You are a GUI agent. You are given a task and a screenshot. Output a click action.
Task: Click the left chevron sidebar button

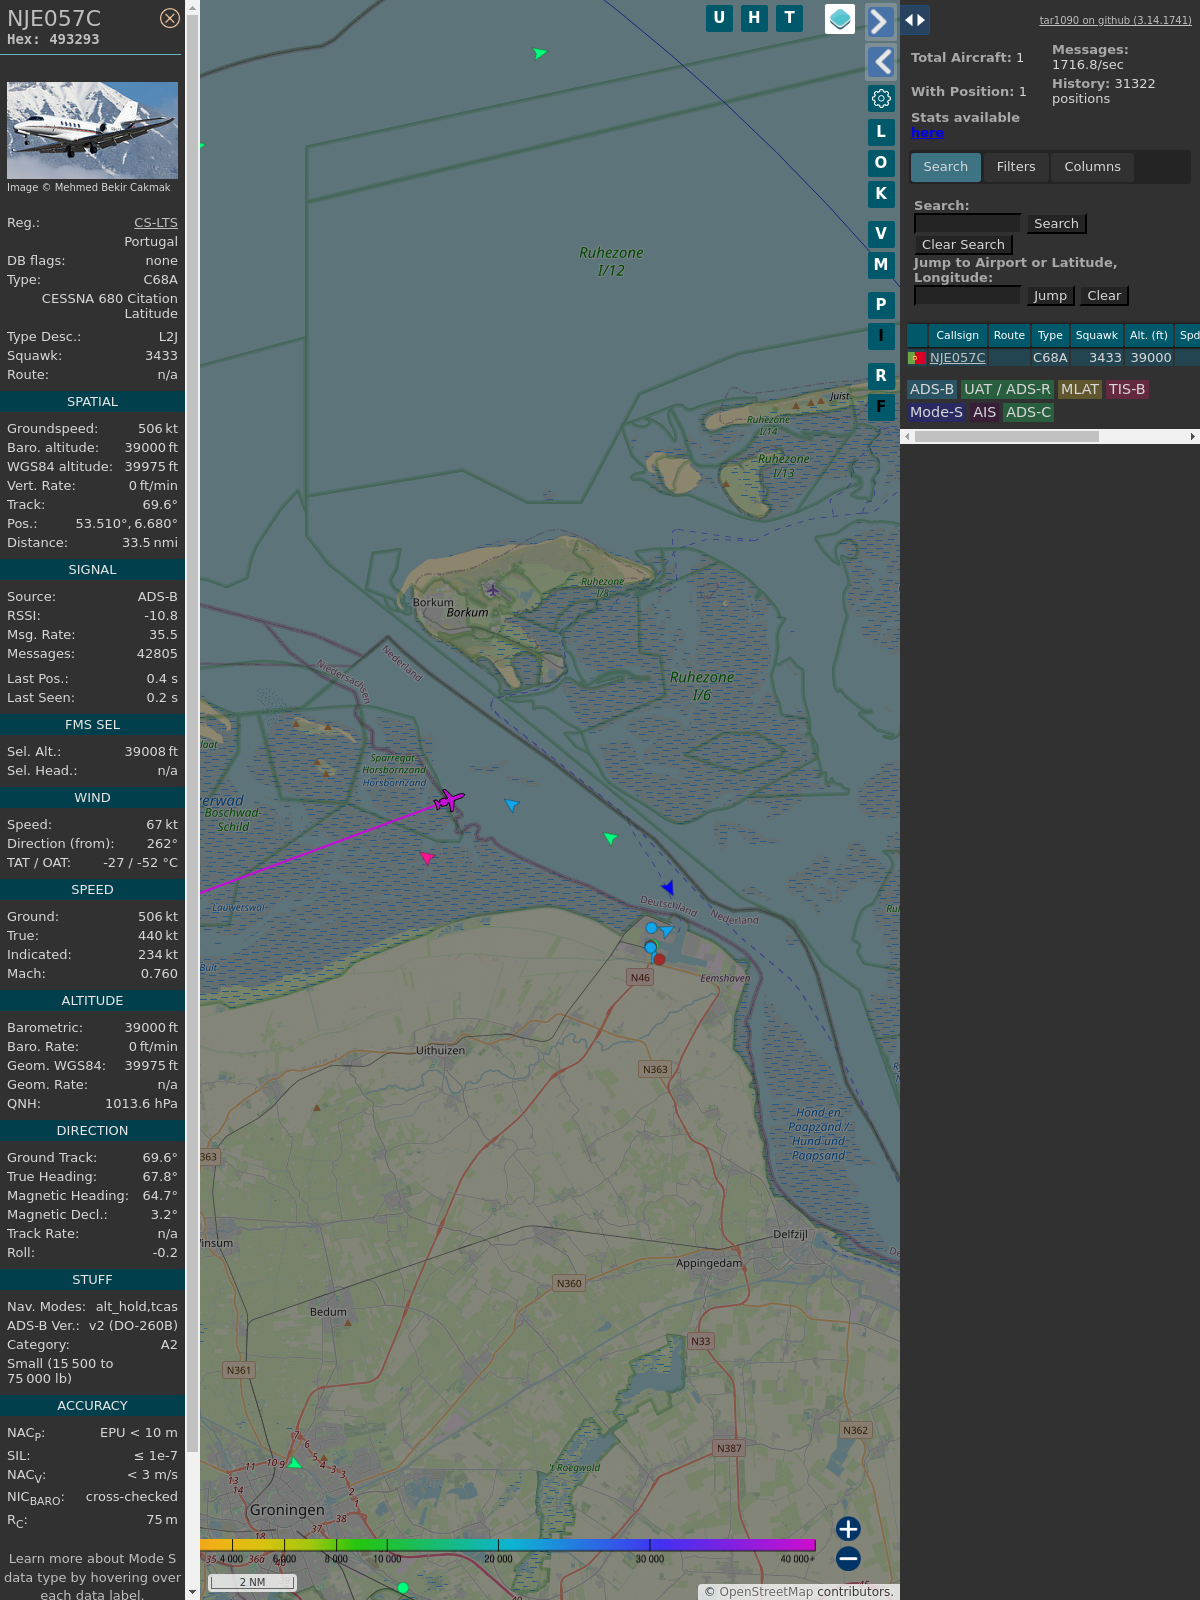pos(880,62)
